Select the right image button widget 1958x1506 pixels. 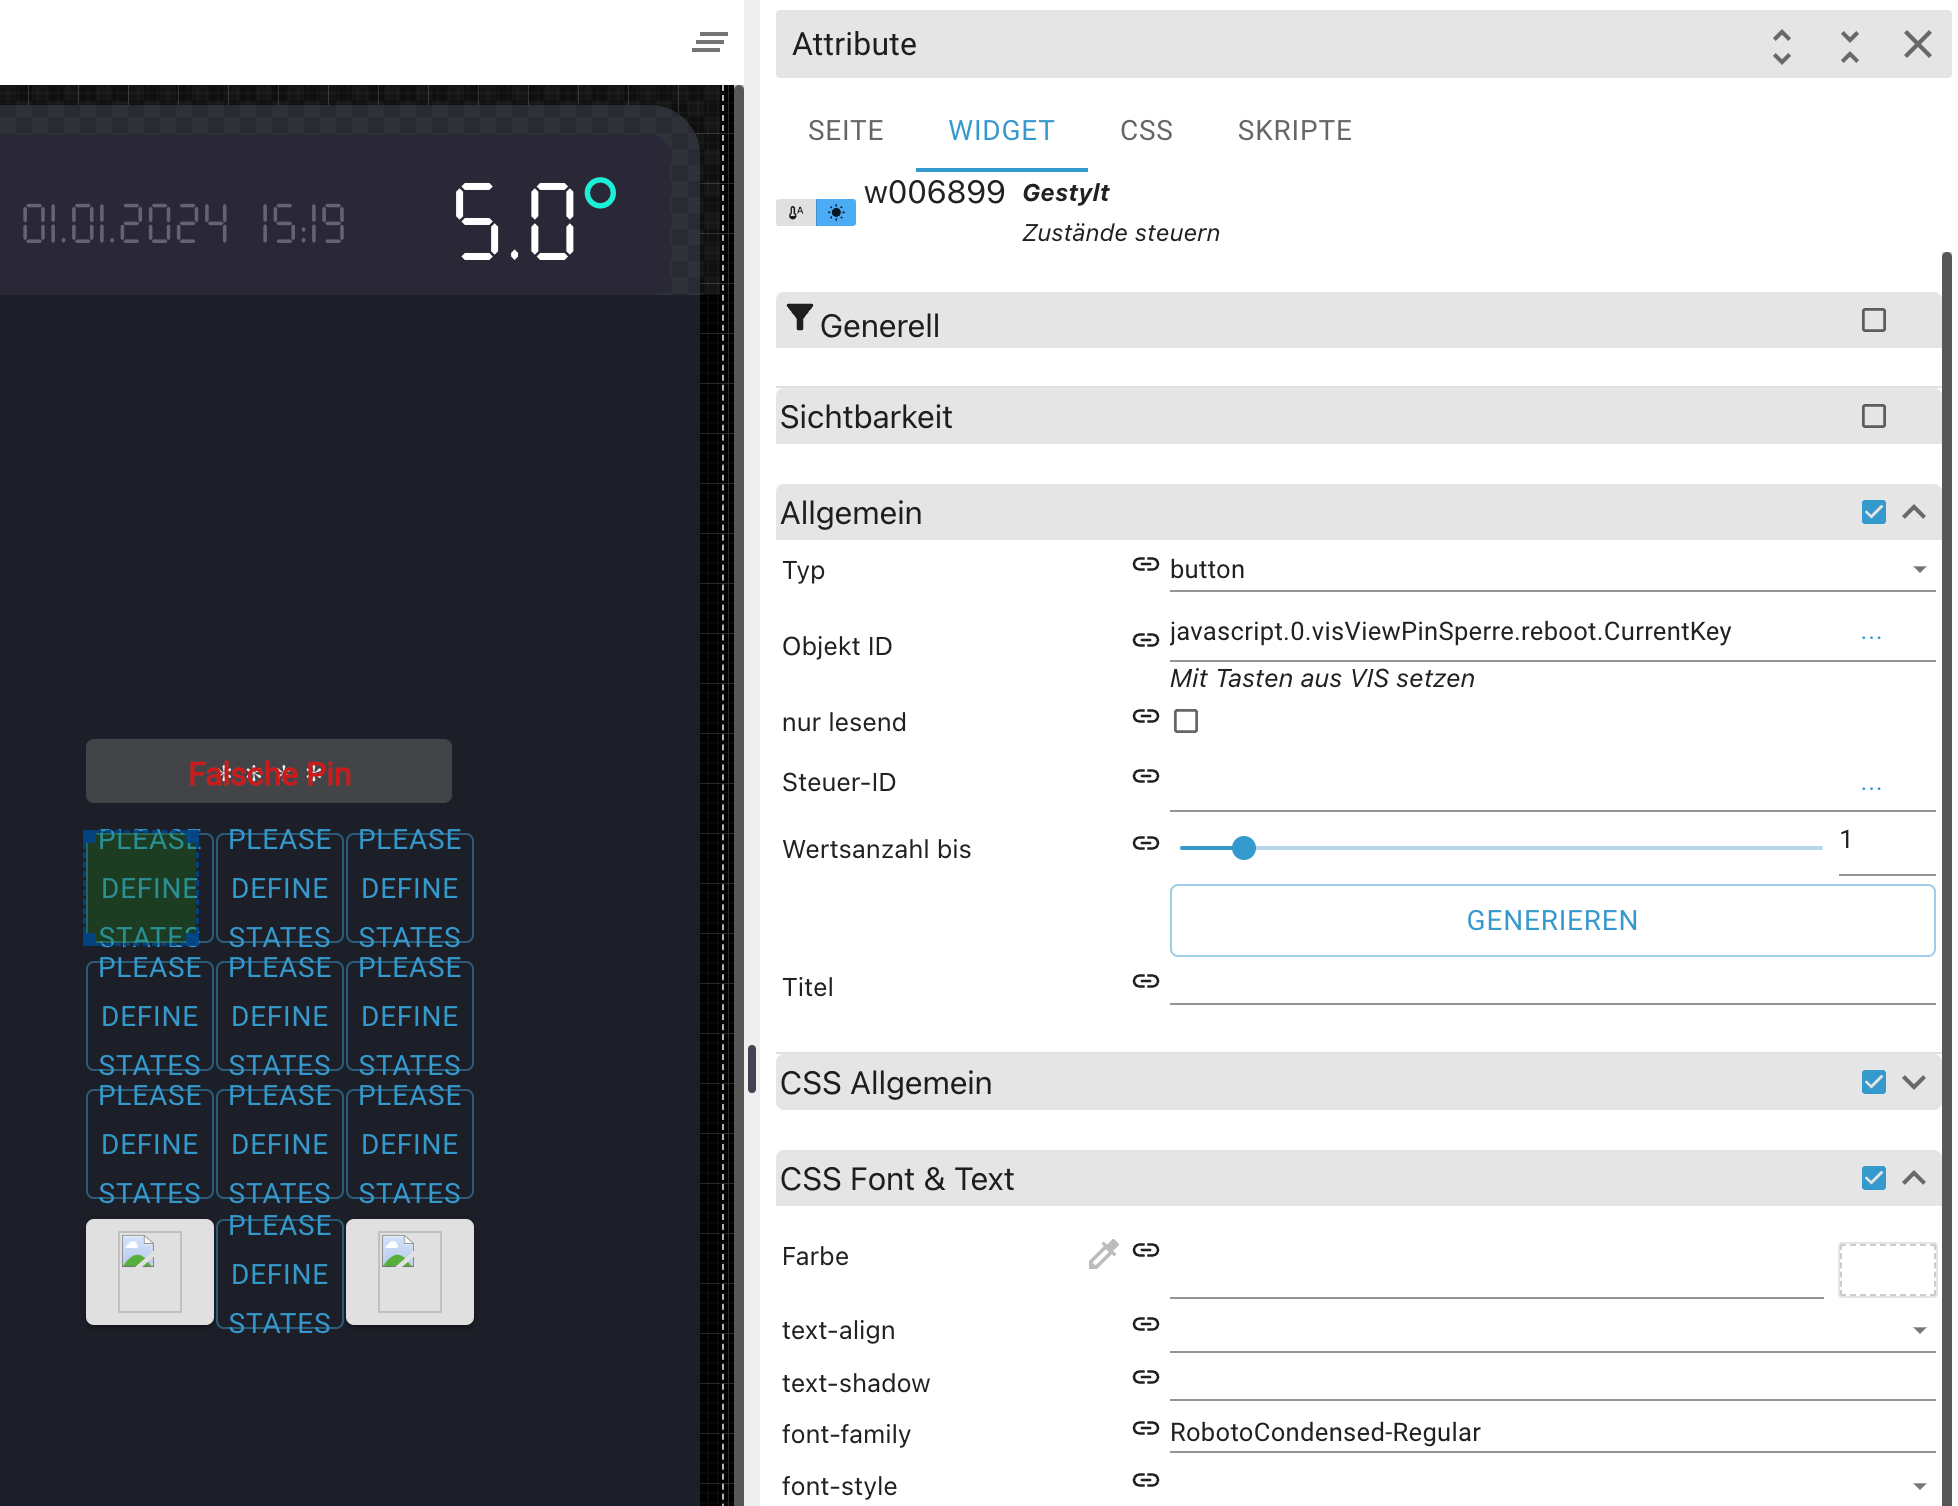(x=410, y=1272)
